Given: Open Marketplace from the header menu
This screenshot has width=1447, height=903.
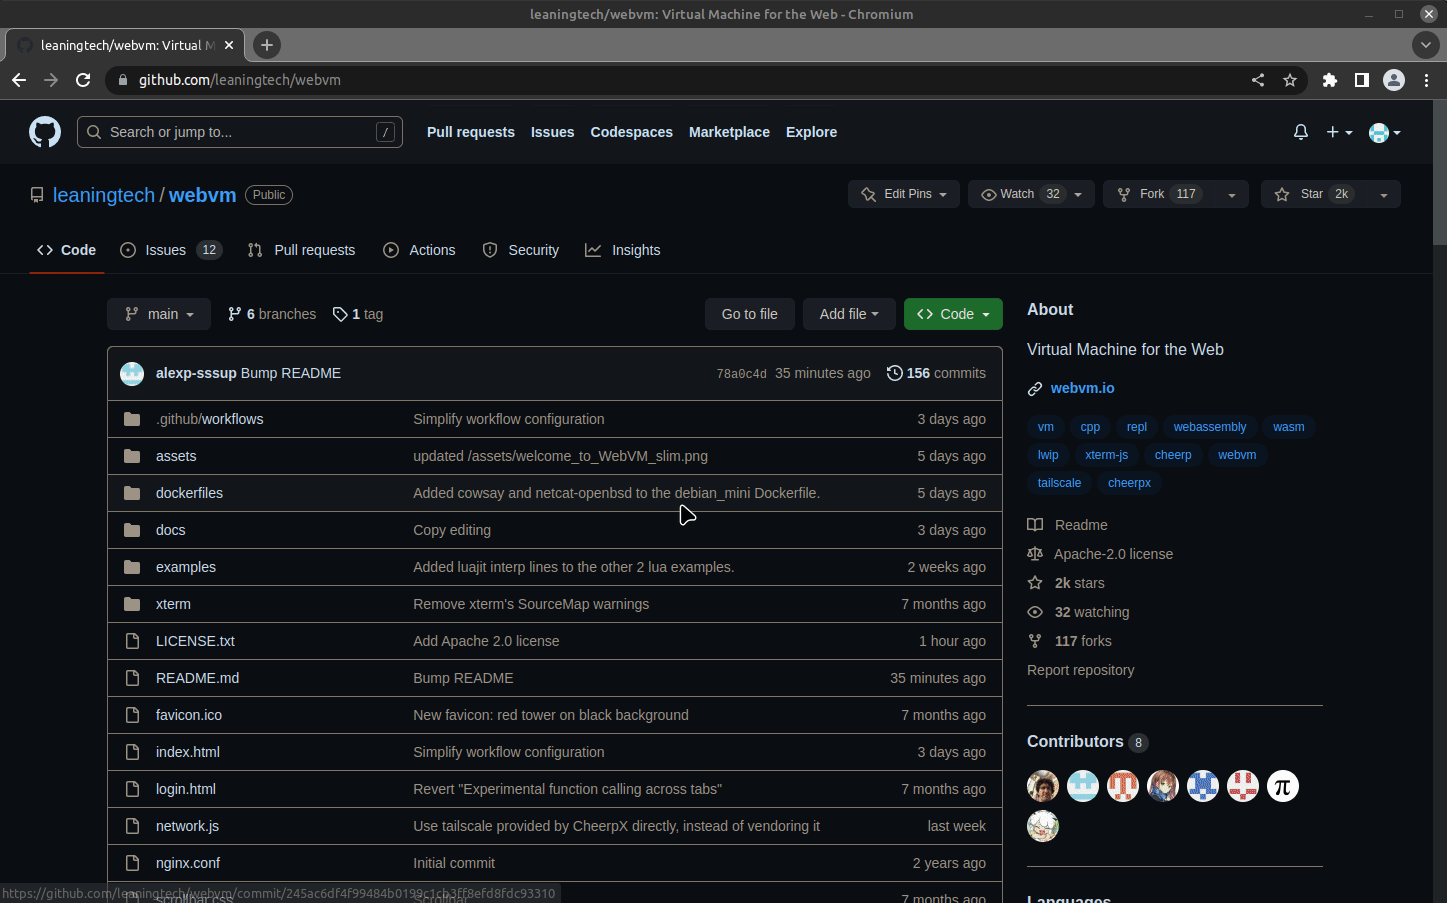Looking at the screenshot, I should tap(729, 131).
